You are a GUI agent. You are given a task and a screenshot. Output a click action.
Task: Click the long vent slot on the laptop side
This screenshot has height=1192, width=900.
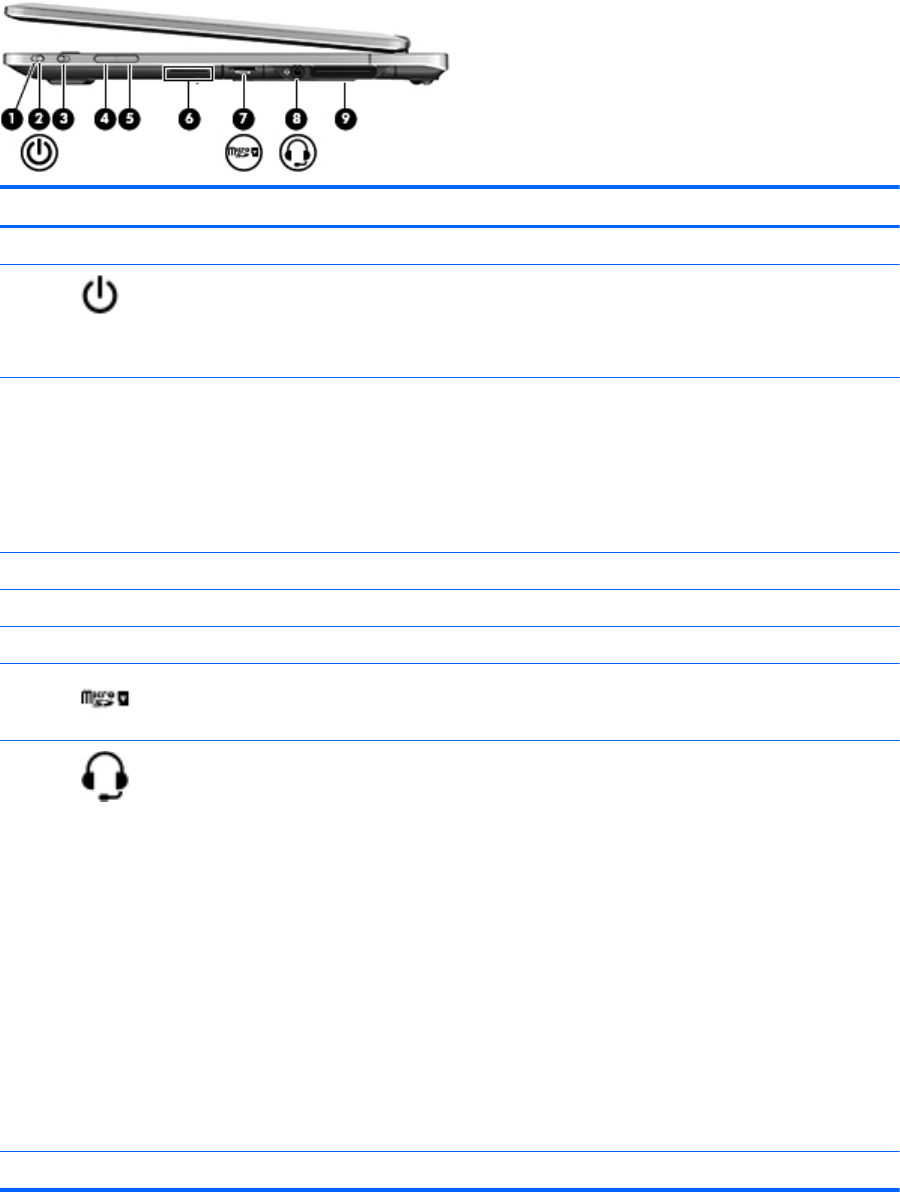click(343, 73)
